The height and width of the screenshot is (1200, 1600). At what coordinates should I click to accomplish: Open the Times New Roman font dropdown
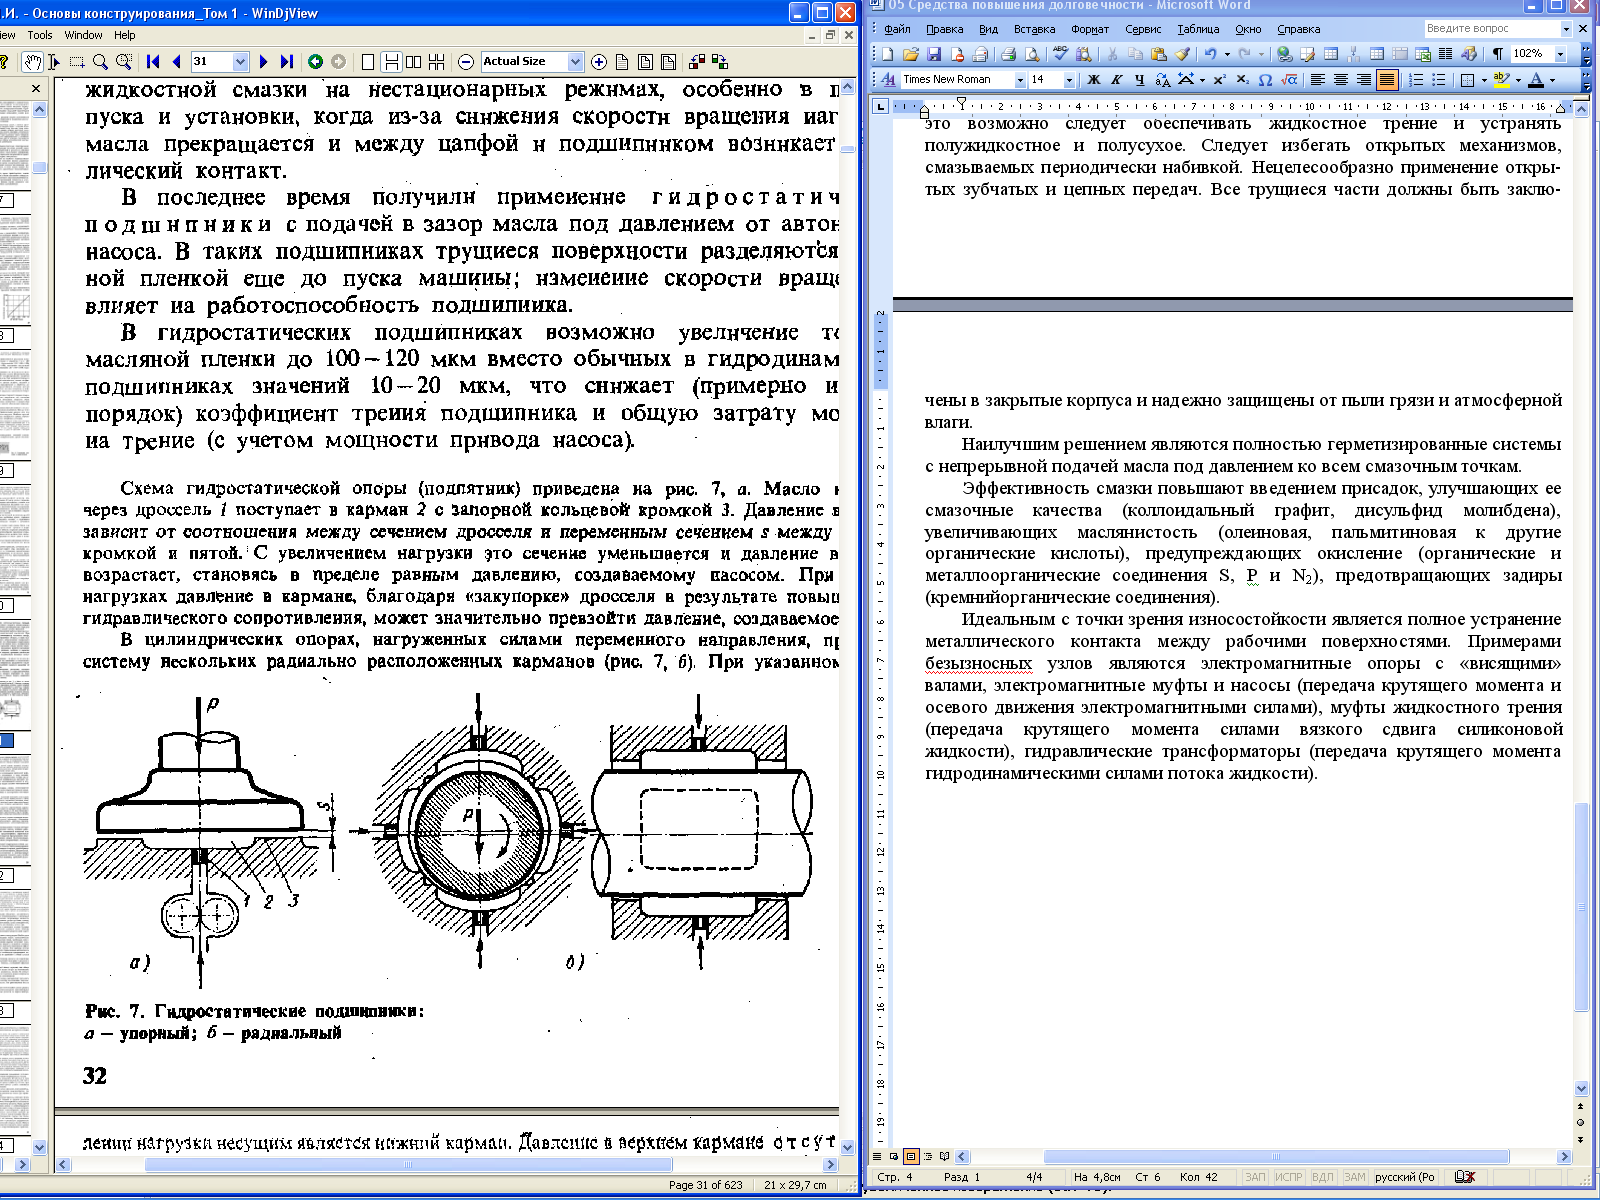1020,80
